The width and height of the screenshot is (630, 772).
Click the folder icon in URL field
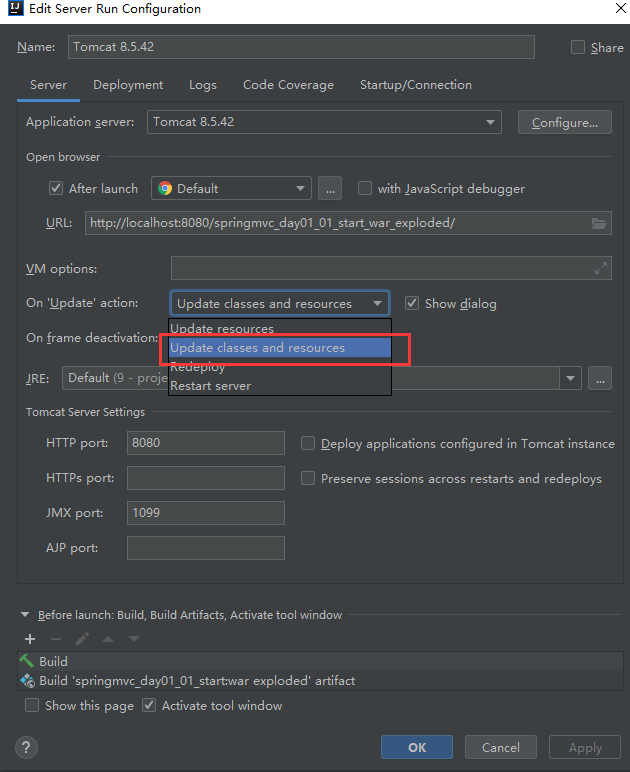click(x=599, y=224)
